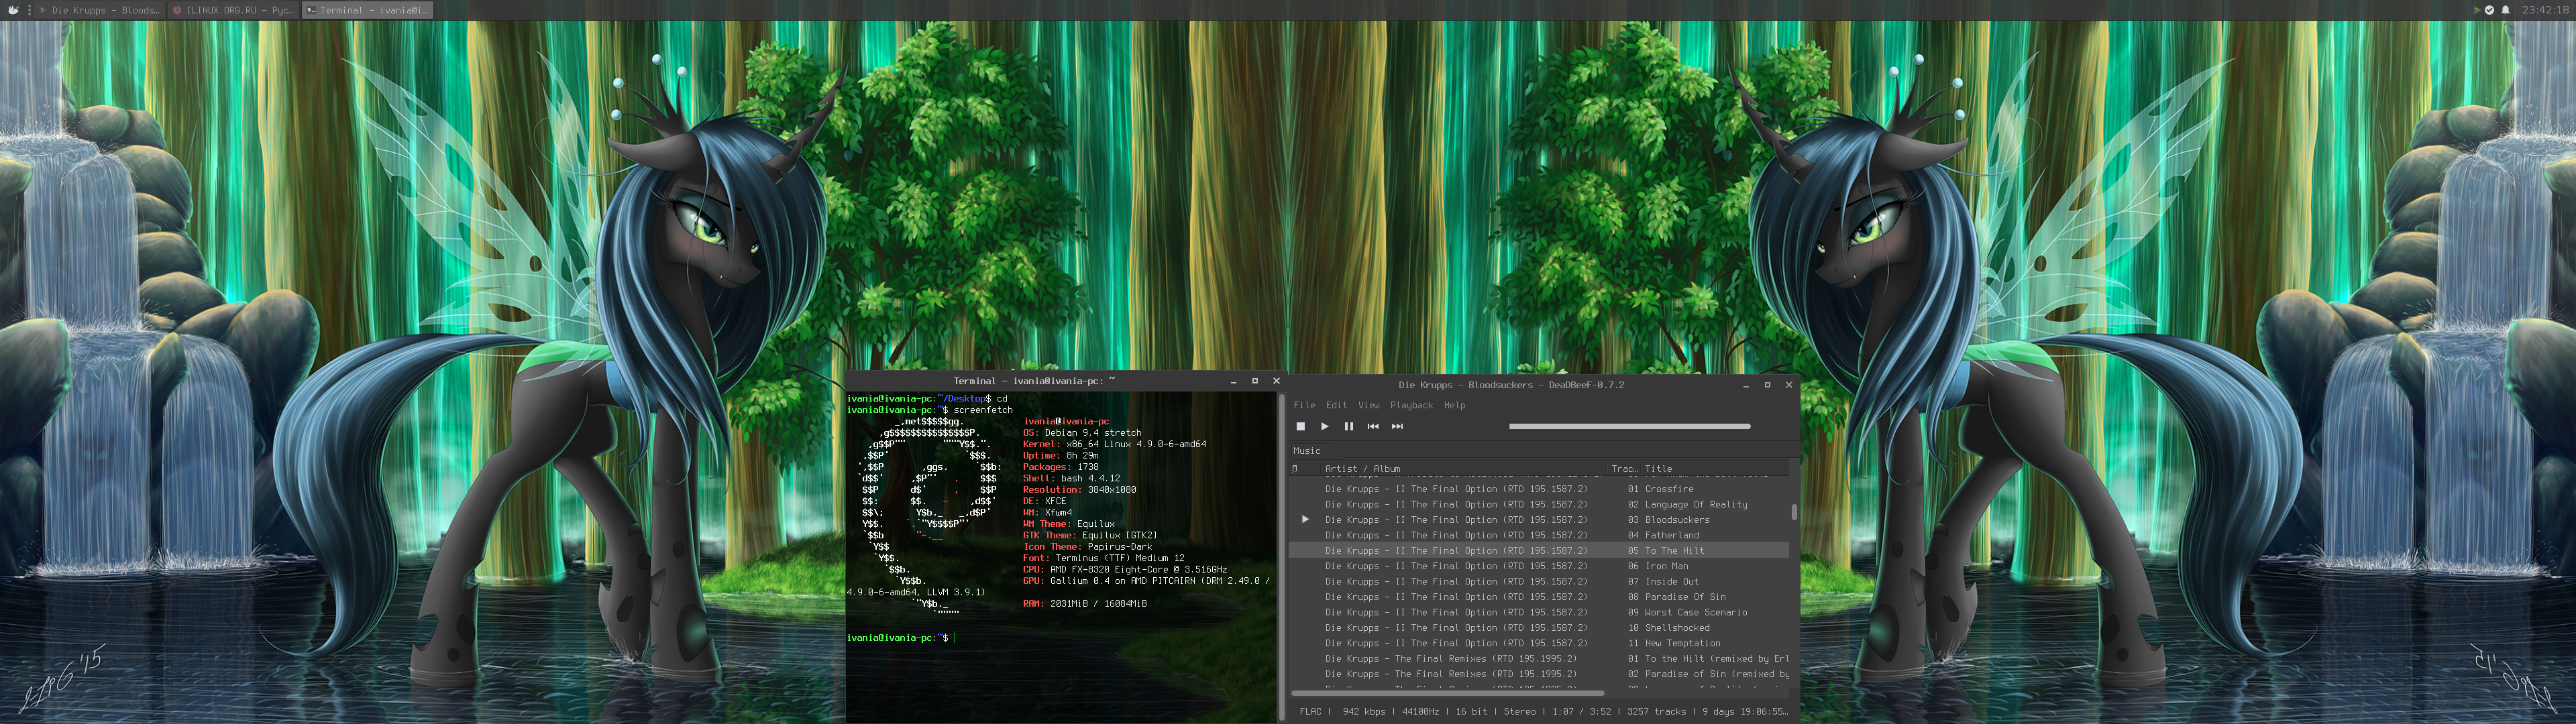
Task: Open the Edit menu in DeaDBeeF
Action: [1336, 405]
